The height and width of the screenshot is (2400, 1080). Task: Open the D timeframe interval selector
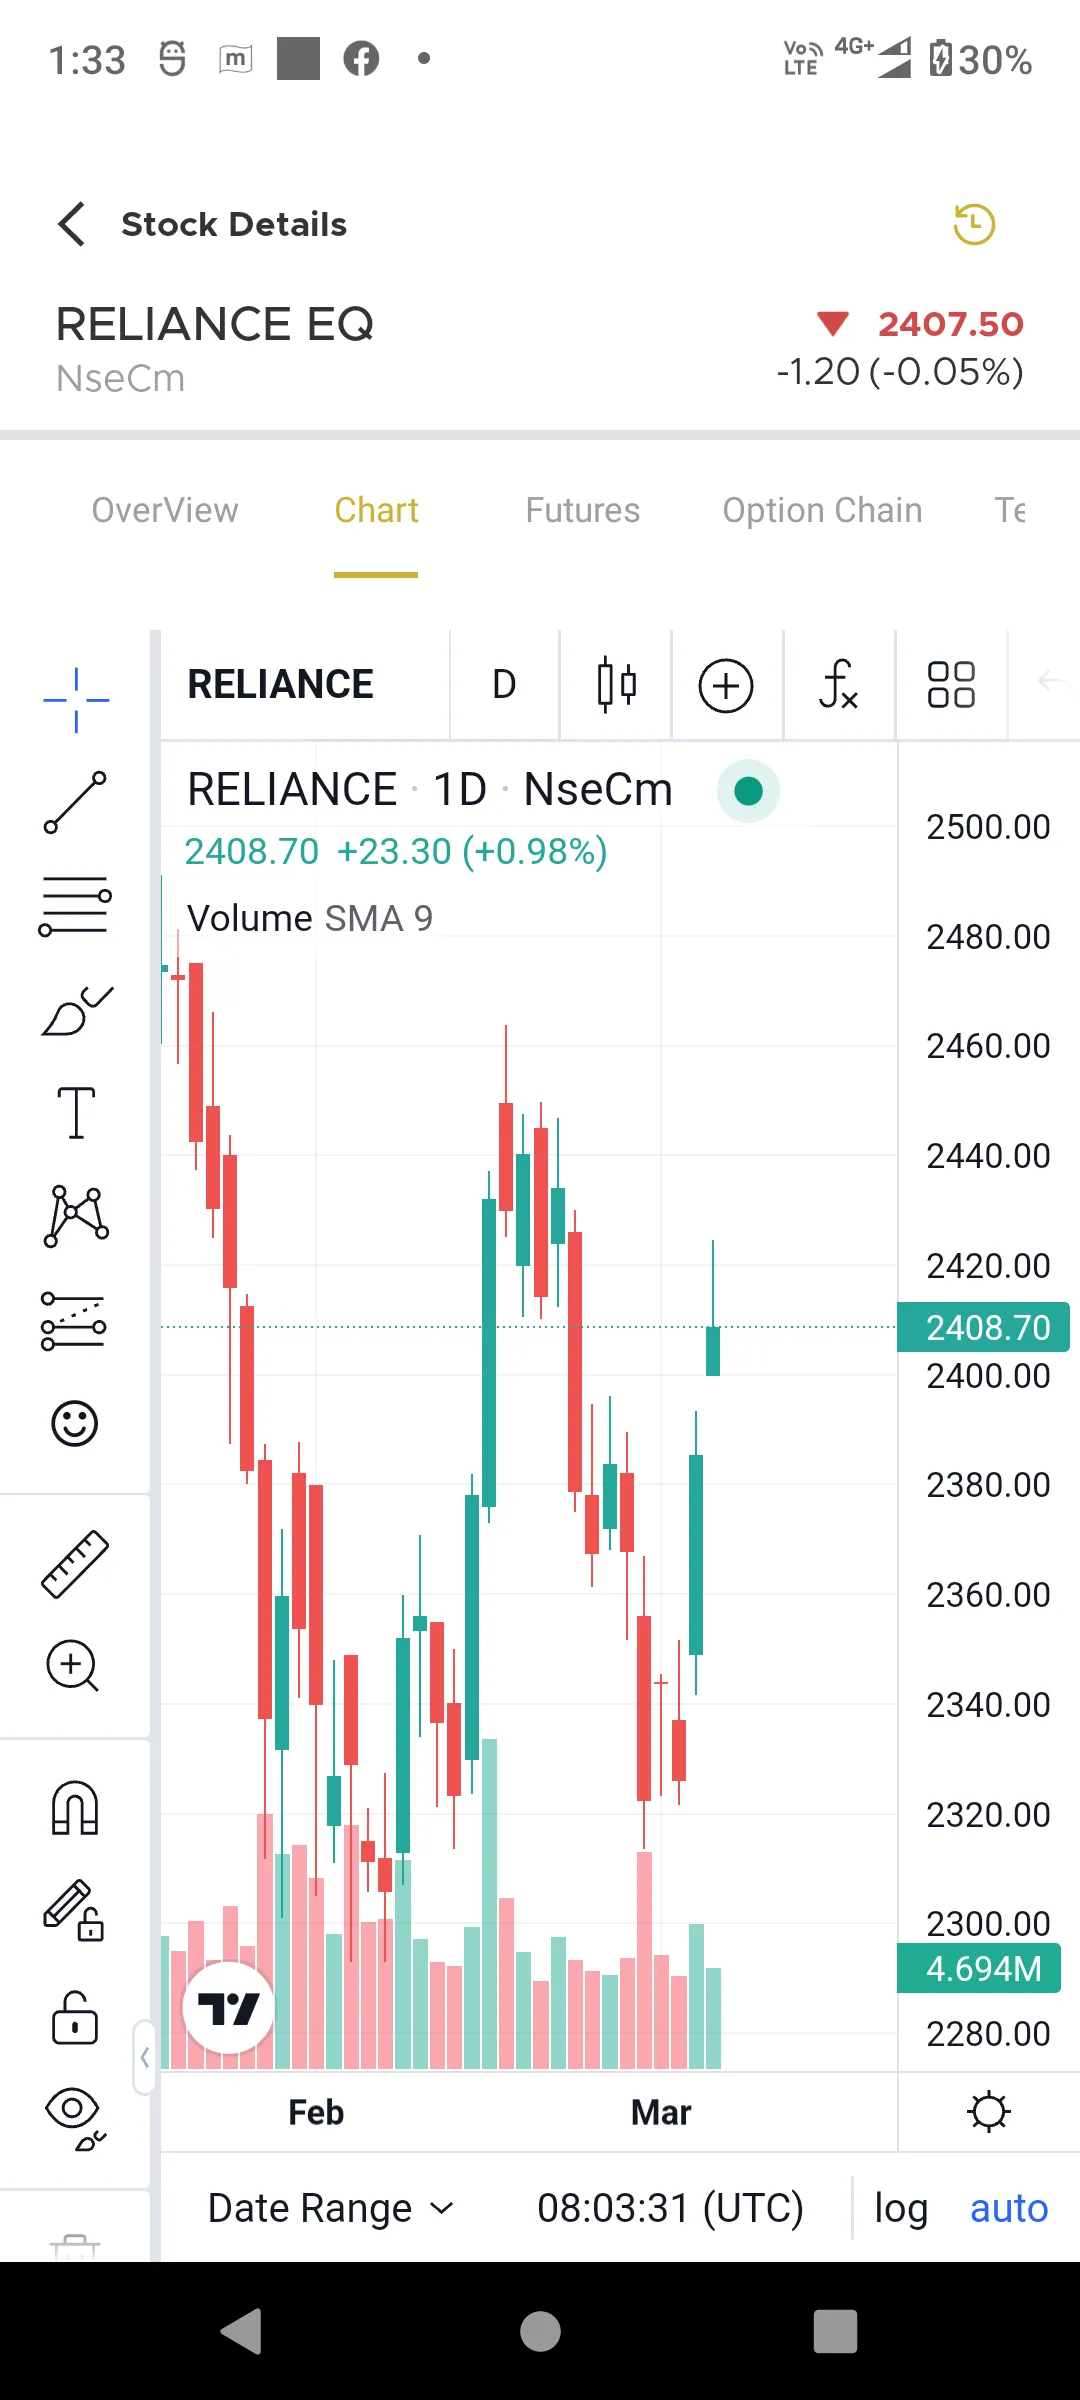point(504,685)
